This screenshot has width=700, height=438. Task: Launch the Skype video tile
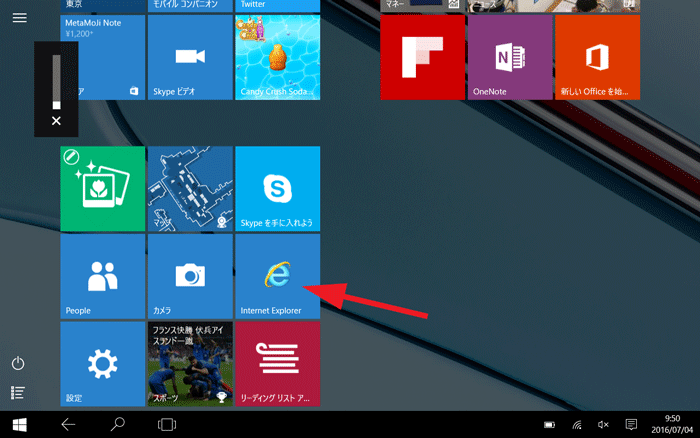tap(190, 57)
